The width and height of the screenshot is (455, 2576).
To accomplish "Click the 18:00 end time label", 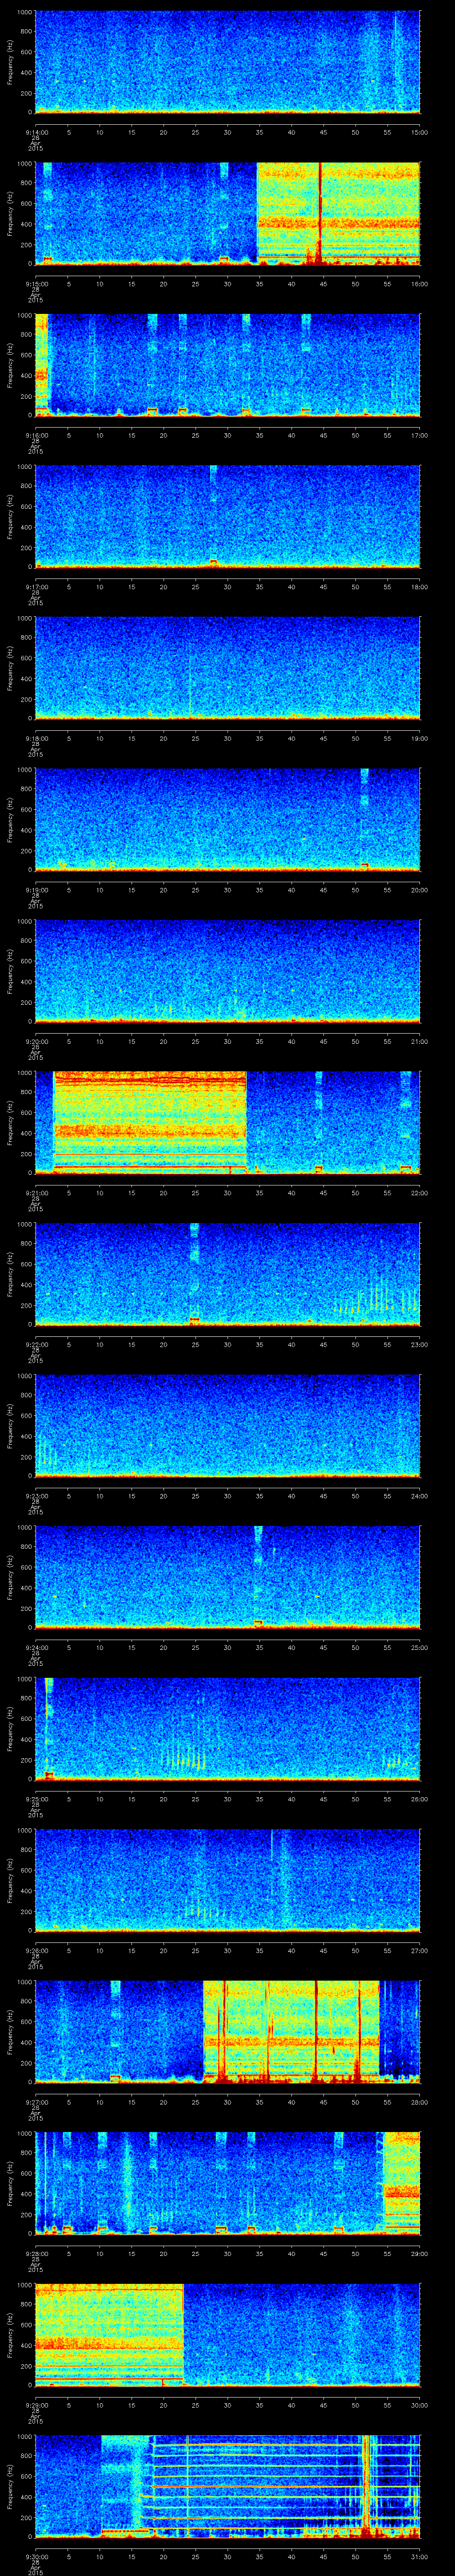I will click(x=420, y=587).
